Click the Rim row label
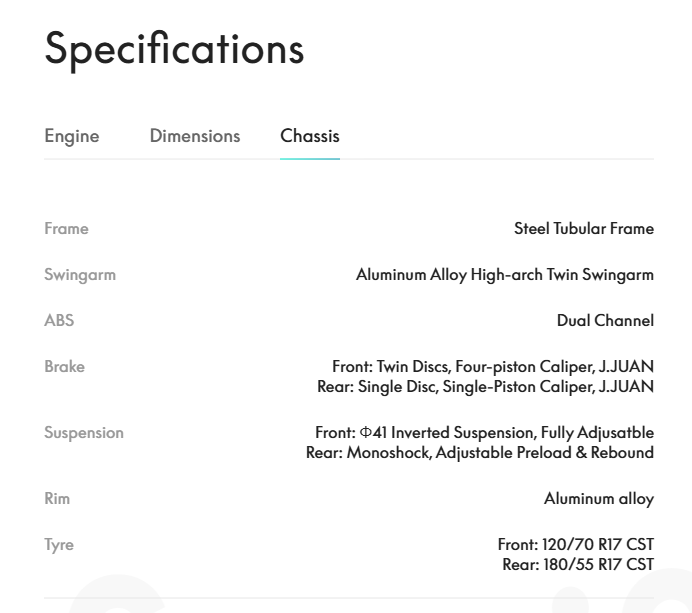 (x=57, y=498)
